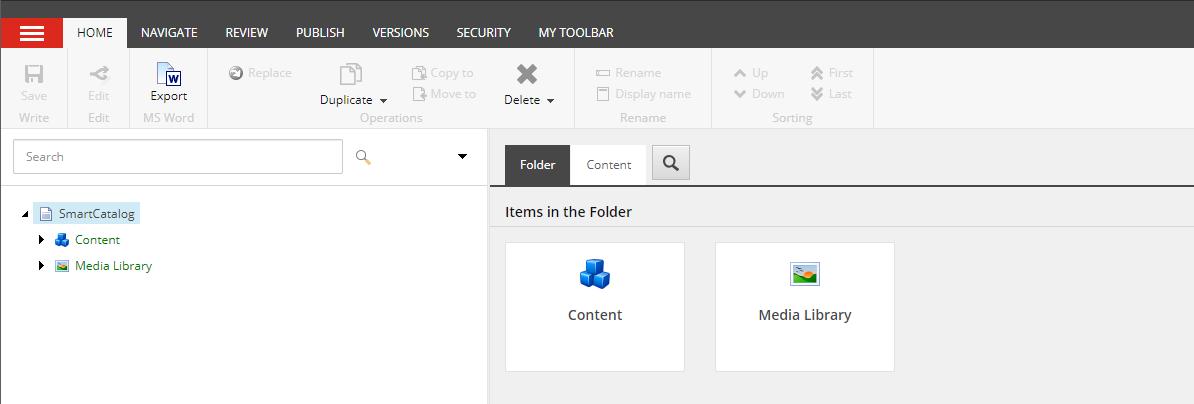Switch to the SECURITY ribbon tab
The image size is (1194, 404).
[484, 33]
